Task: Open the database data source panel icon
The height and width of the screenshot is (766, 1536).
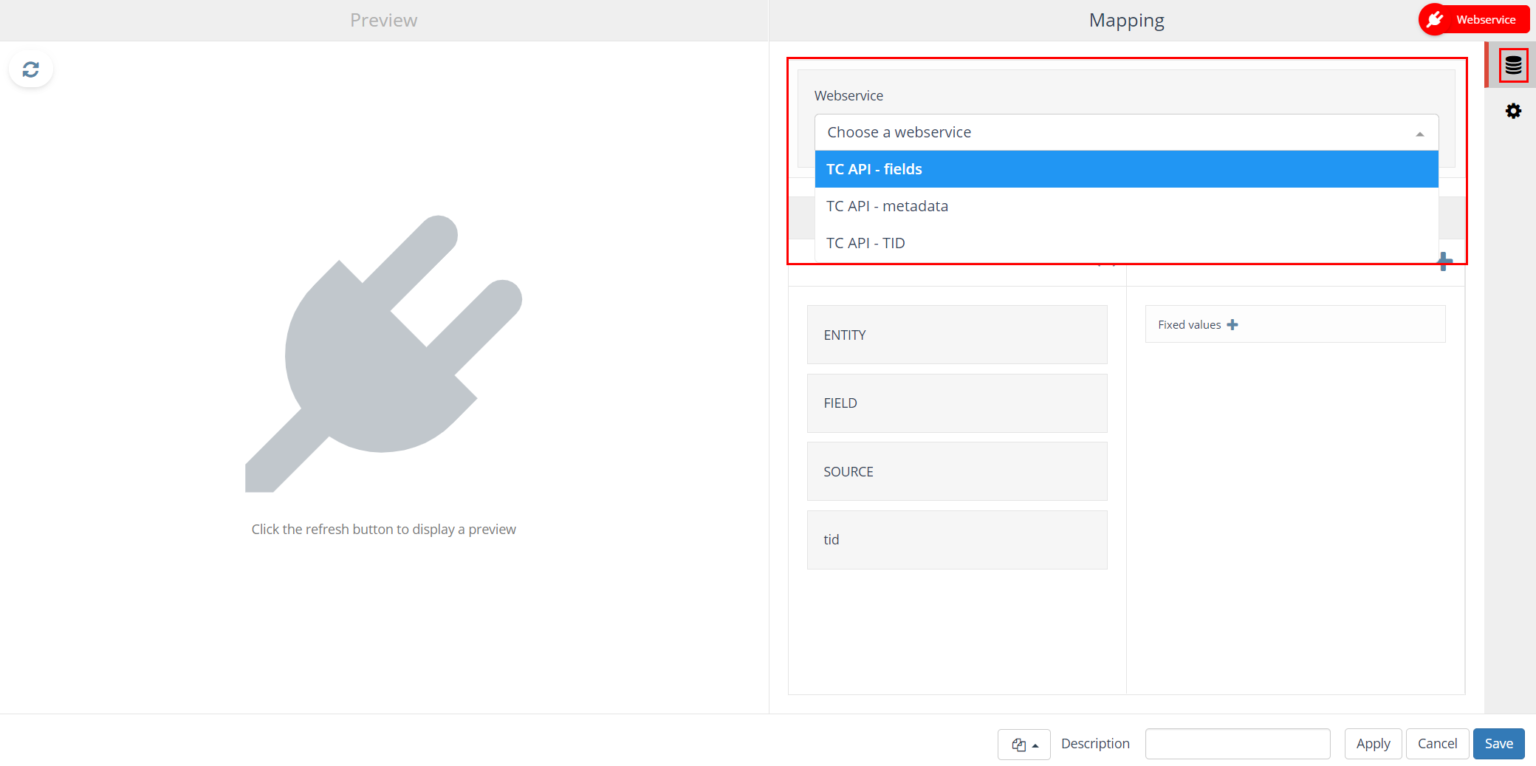Action: (x=1513, y=66)
